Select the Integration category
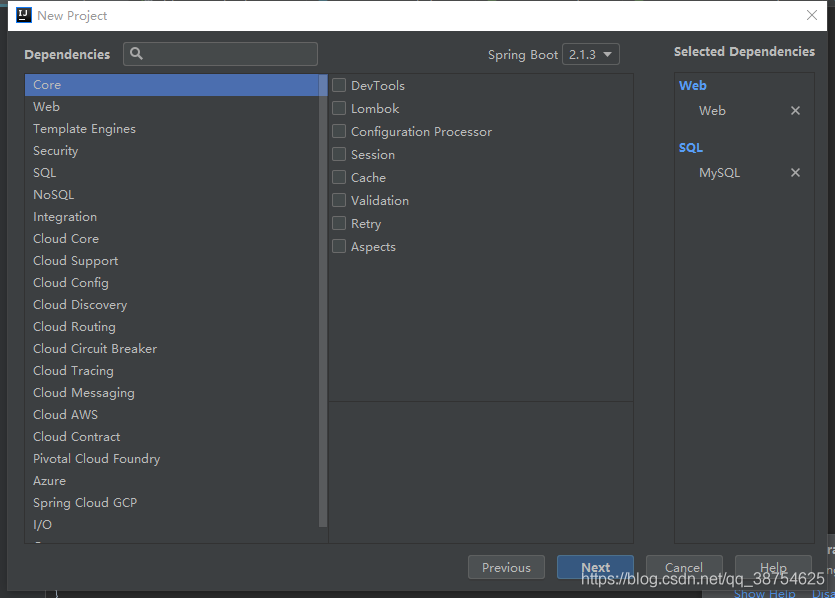This screenshot has width=835, height=598. pyautogui.click(x=171, y=217)
